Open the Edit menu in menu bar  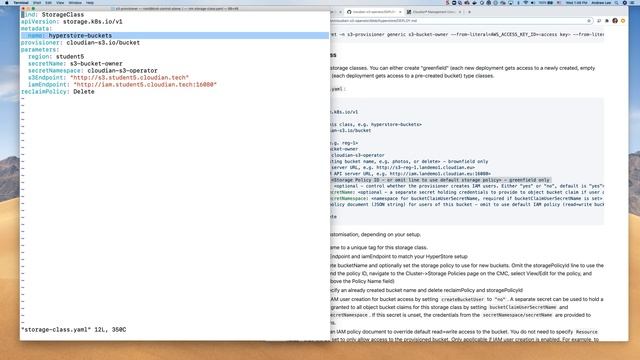click(x=49, y=2)
